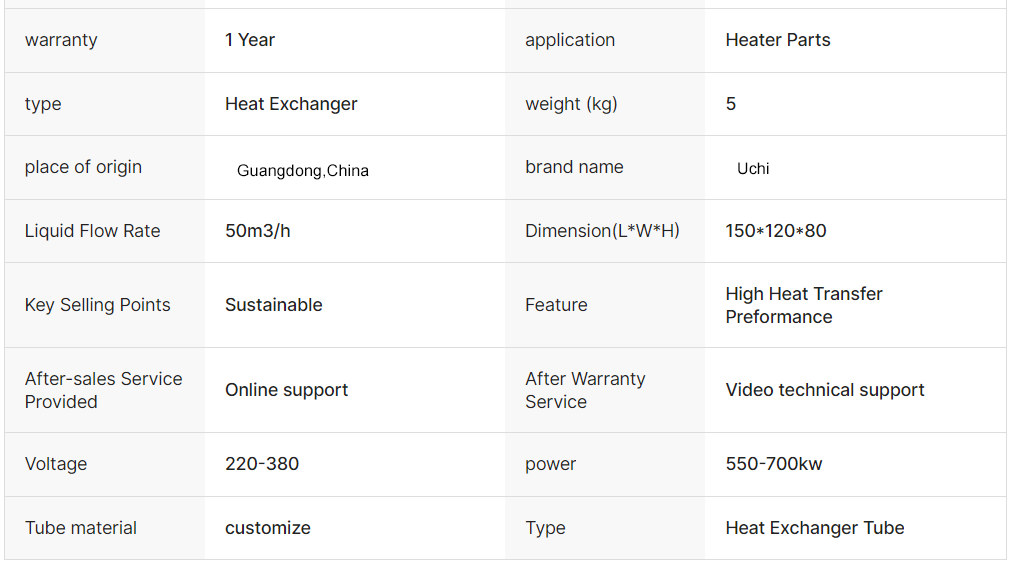This screenshot has width=1013, height=569.
Task: Click the "50m3/h" flow rate value
Action: (258, 231)
